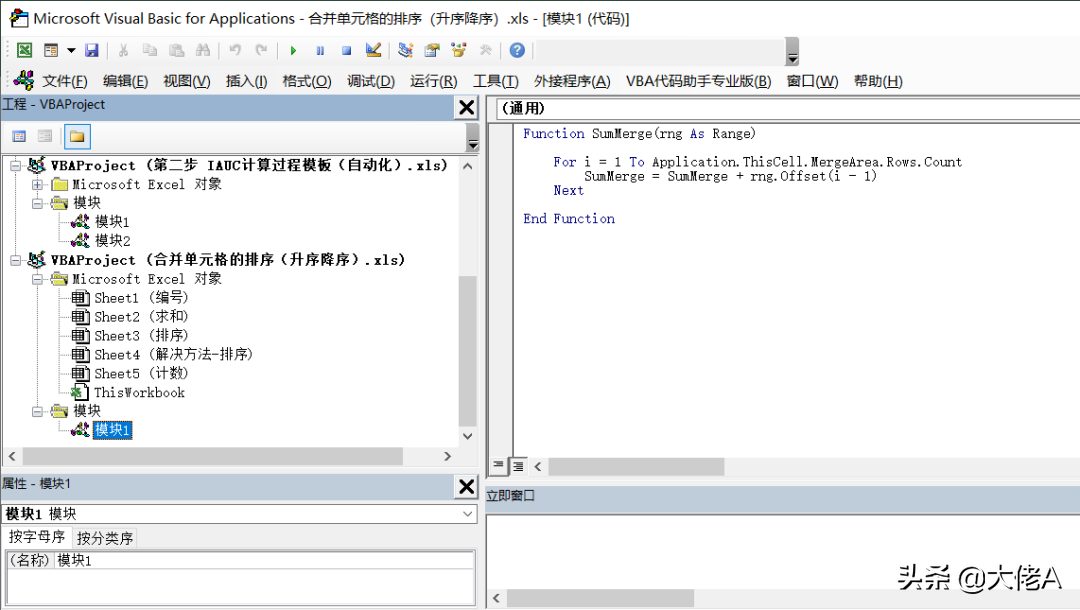Close the 属性 - 模块1 panel
The height and width of the screenshot is (610, 1080).
466,486
